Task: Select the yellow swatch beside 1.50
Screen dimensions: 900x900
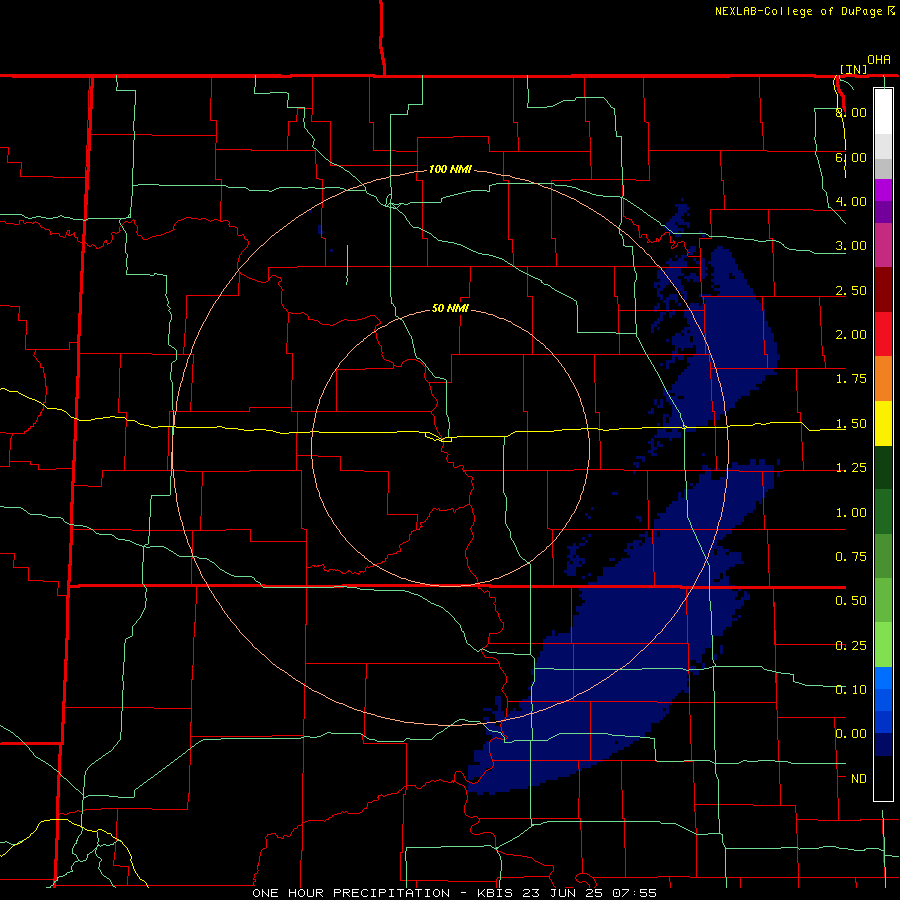Action: tap(883, 423)
